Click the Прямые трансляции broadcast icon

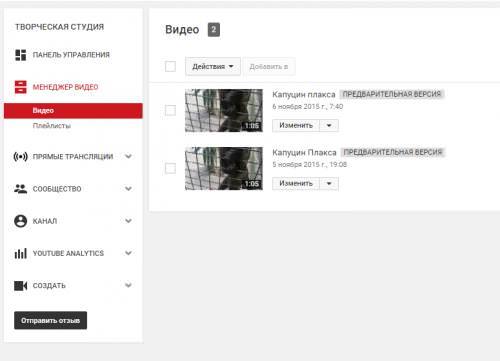tap(20, 156)
